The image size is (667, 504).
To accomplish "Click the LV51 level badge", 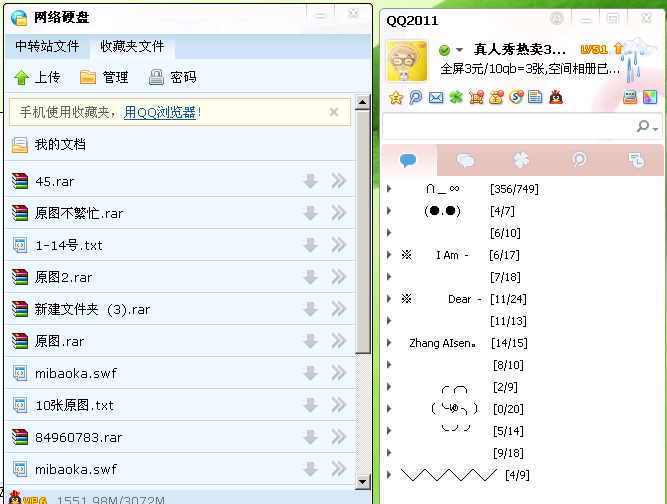I will [594, 50].
